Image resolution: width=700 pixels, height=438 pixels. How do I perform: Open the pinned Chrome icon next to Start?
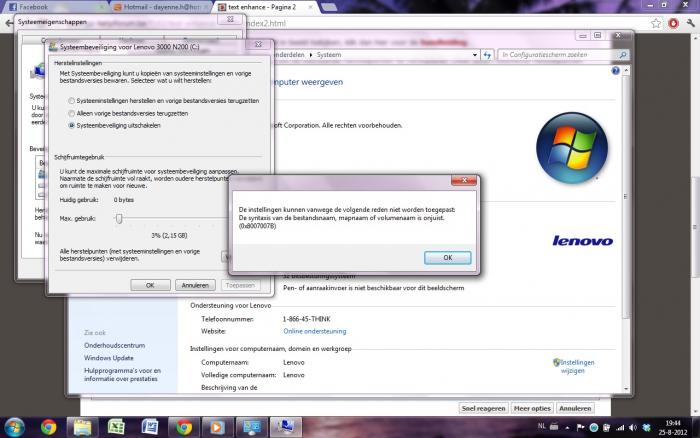click(x=48, y=427)
